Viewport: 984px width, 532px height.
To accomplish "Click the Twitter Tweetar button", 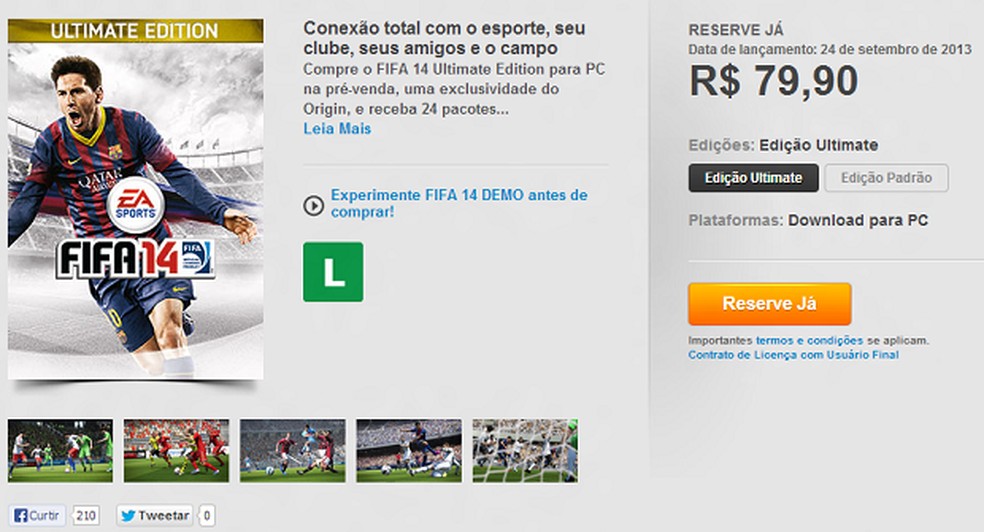I will click(156, 516).
